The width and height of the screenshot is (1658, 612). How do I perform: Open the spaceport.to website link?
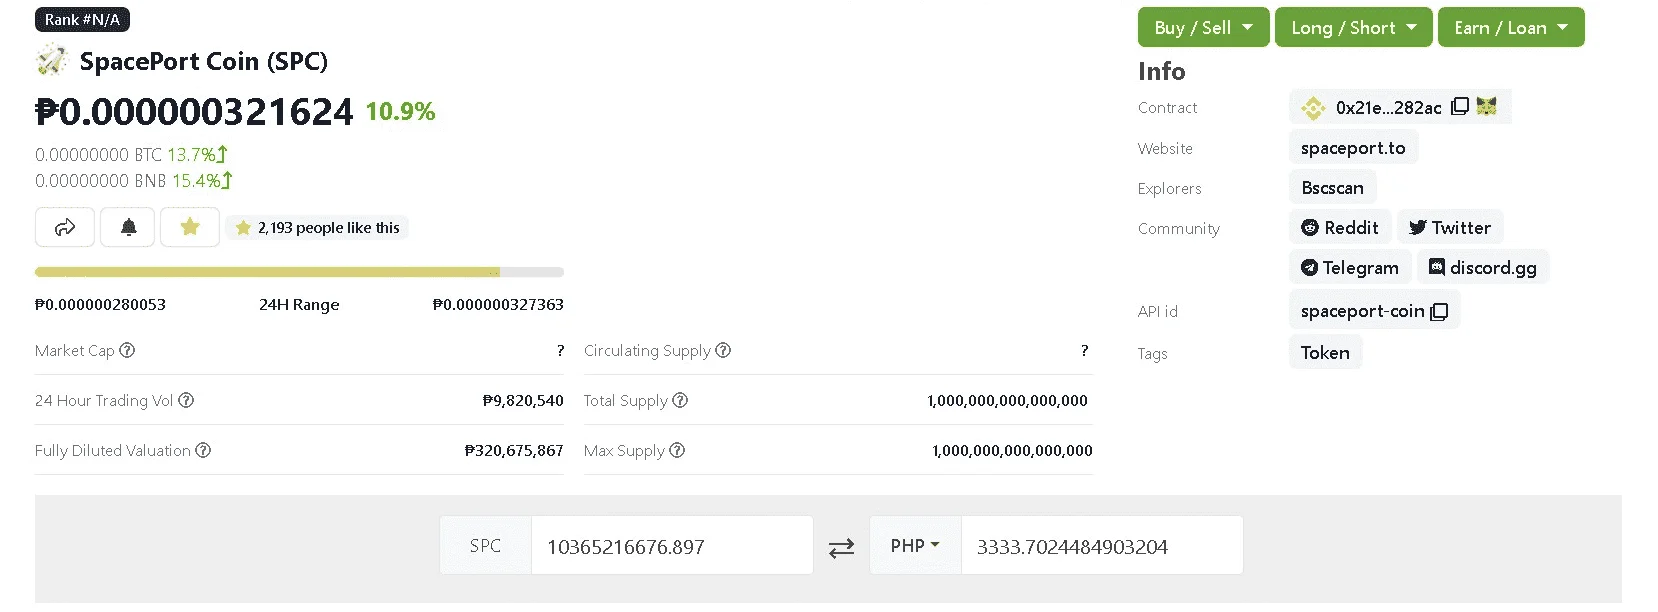pyautogui.click(x=1353, y=148)
